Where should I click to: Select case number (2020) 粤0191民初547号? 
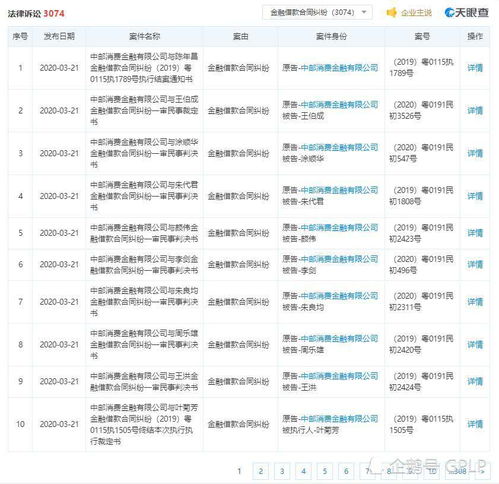(421, 153)
